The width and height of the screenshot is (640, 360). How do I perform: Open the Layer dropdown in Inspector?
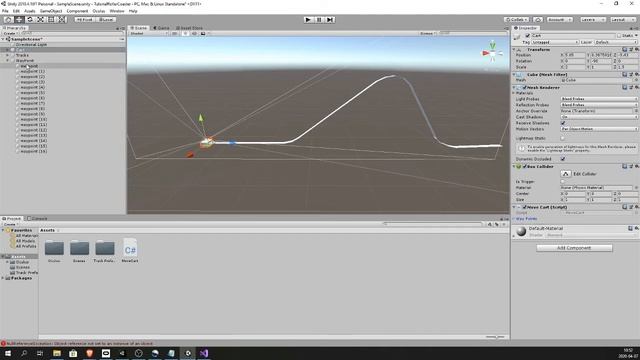click(x=616, y=42)
